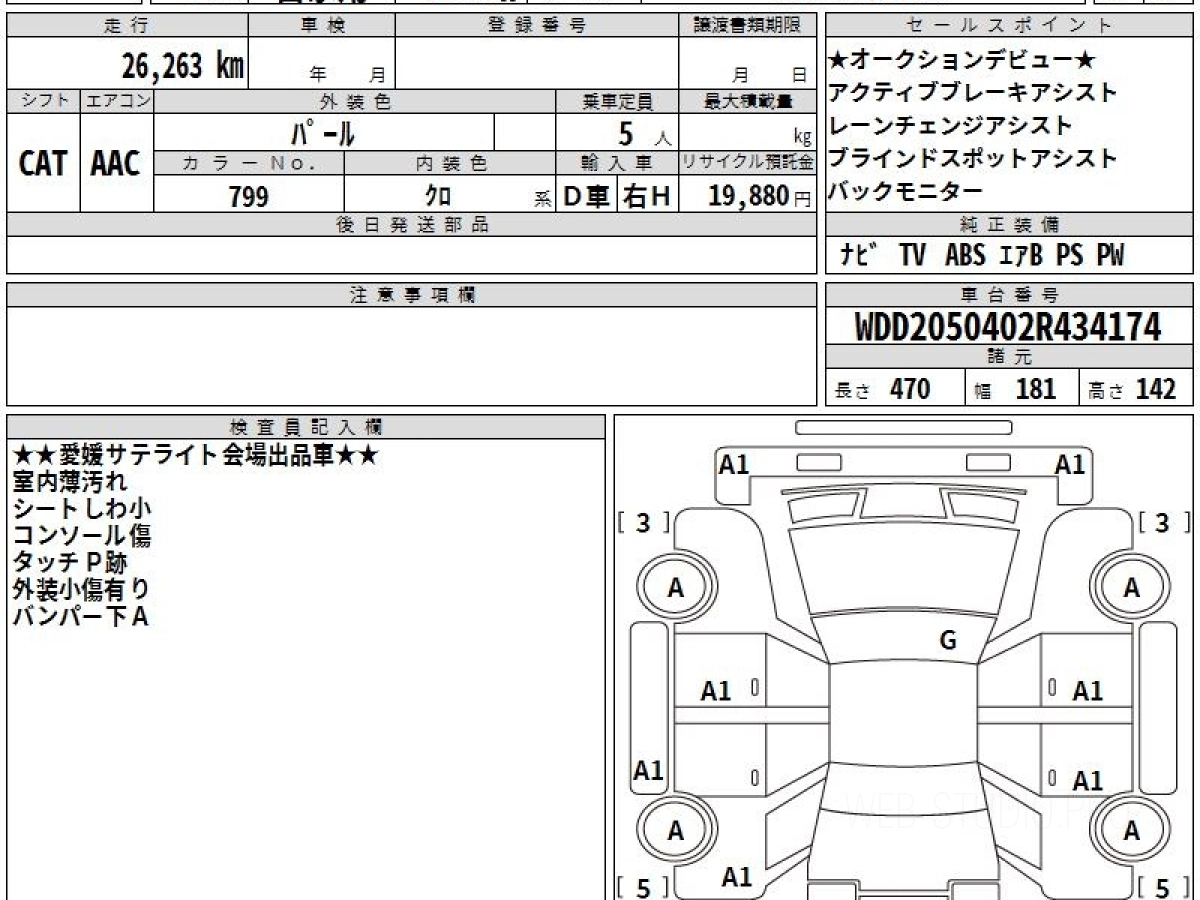Click the コンソール傷 inspector note
Image resolution: width=1200 pixels, height=900 pixels.
[81, 536]
